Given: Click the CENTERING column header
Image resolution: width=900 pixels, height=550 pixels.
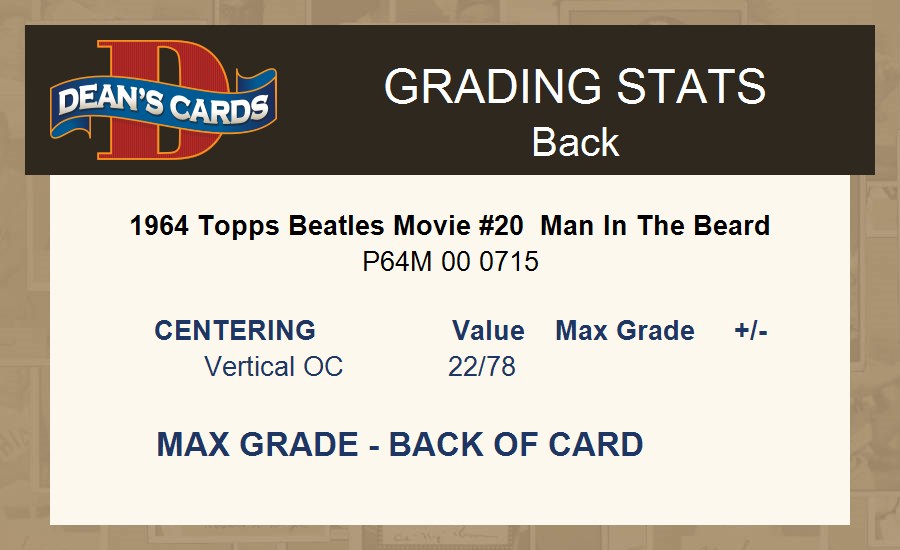Looking at the screenshot, I should (235, 331).
